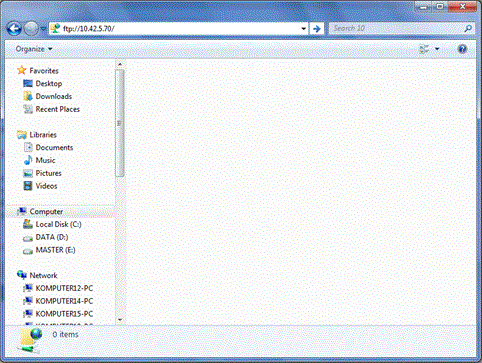The height and width of the screenshot is (363, 482).
Task: Click the Computer icon
Action: (x=22, y=211)
